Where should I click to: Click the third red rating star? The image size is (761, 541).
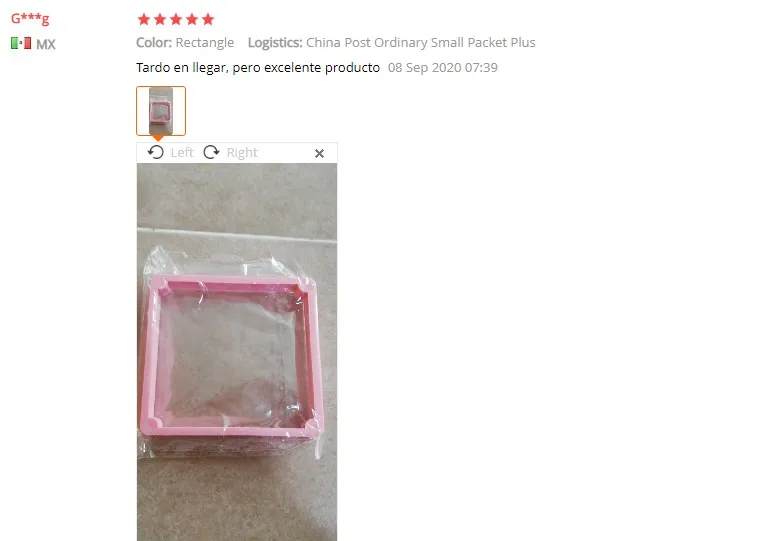point(176,19)
